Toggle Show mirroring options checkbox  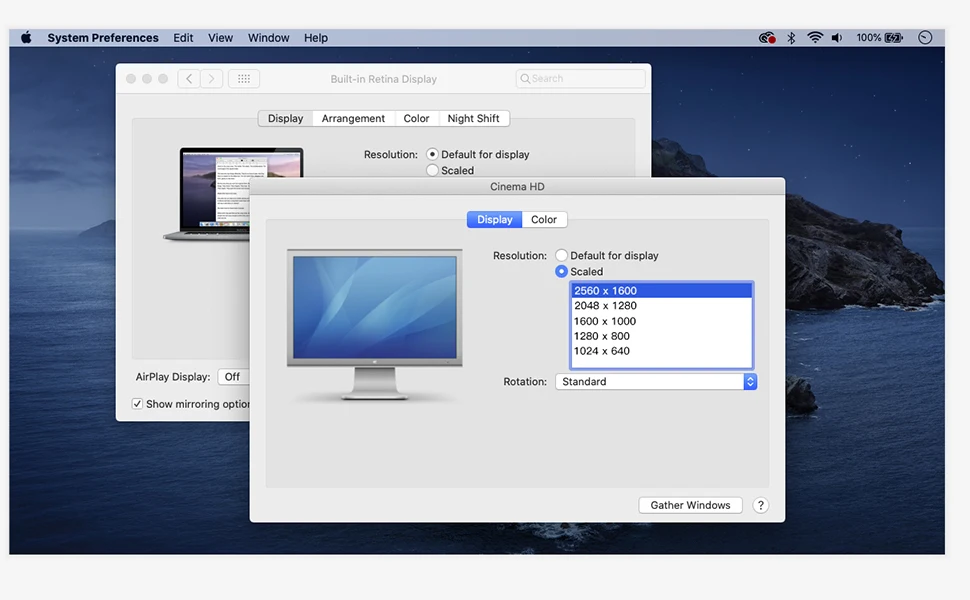[x=137, y=404]
